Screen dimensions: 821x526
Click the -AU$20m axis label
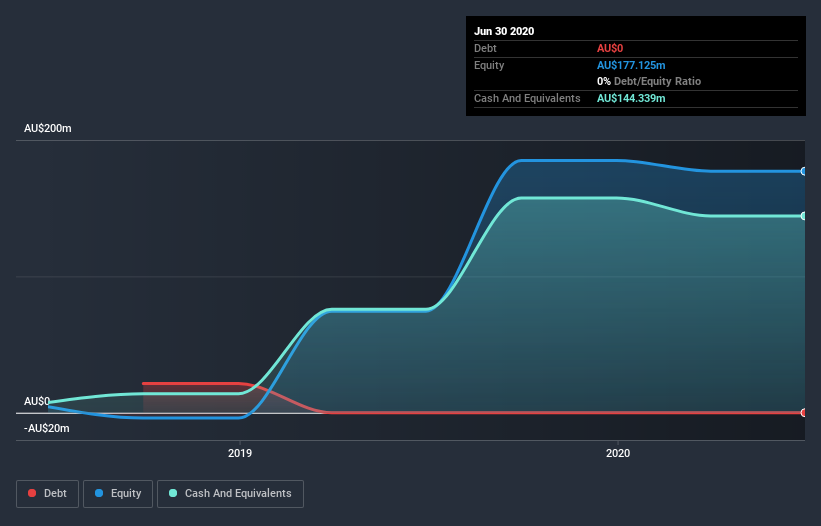47,428
